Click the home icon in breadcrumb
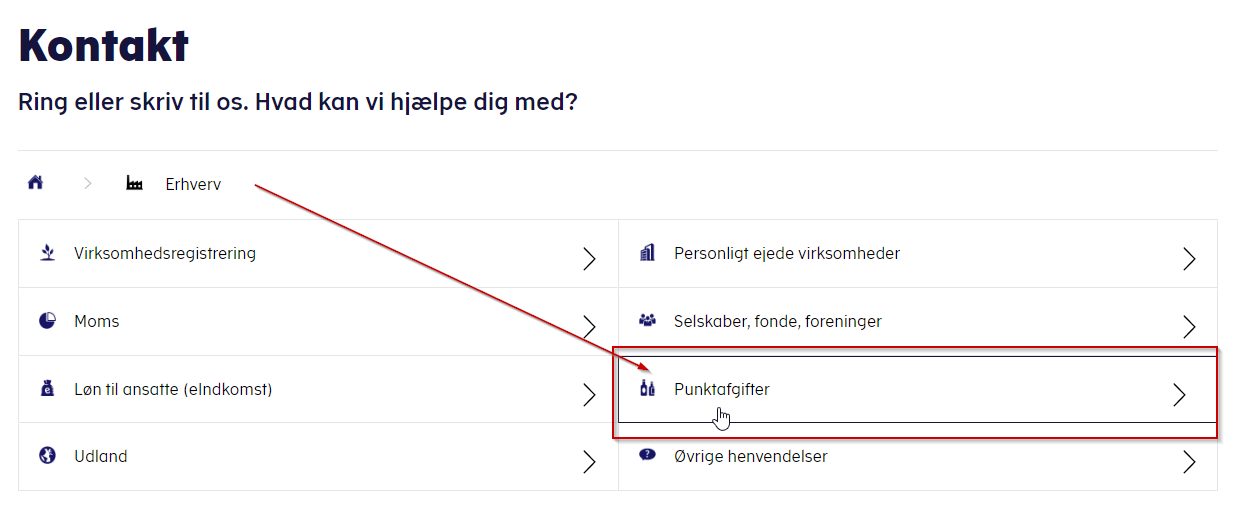This screenshot has width=1236, height=510. tap(36, 183)
